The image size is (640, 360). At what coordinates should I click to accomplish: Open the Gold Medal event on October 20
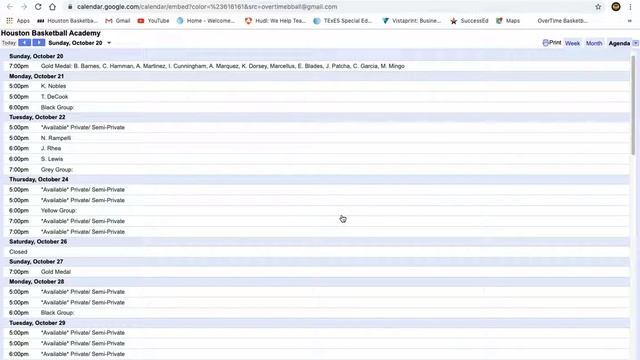pyautogui.click(x=222, y=66)
